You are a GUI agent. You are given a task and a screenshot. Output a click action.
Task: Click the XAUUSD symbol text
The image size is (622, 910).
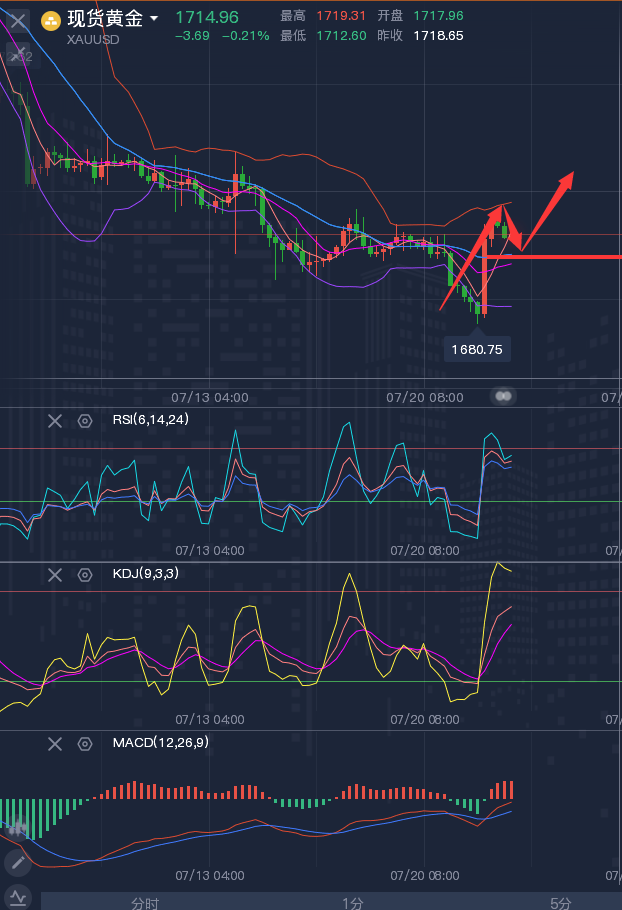click(93, 39)
